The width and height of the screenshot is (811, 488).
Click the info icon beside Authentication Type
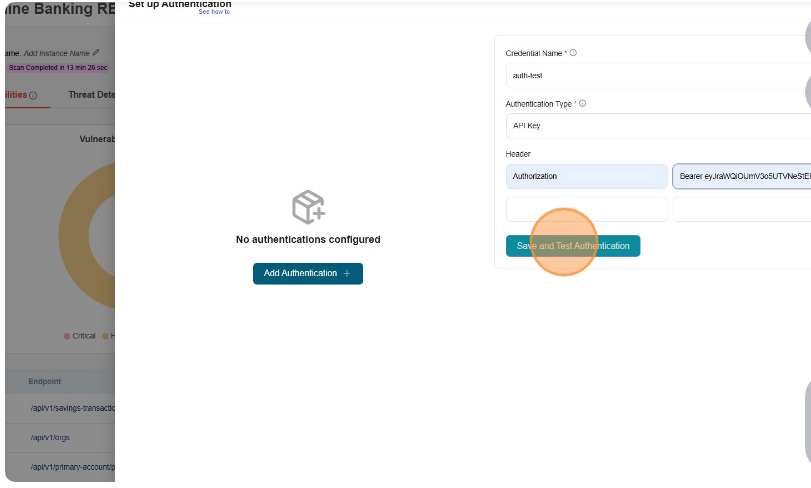[582, 103]
